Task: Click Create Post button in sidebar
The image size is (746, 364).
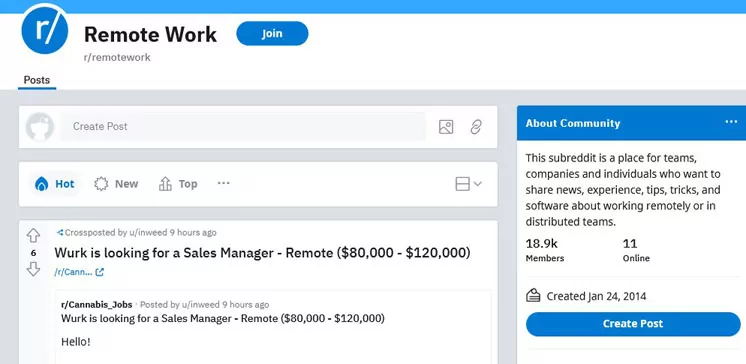Action: pyautogui.click(x=633, y=324)
